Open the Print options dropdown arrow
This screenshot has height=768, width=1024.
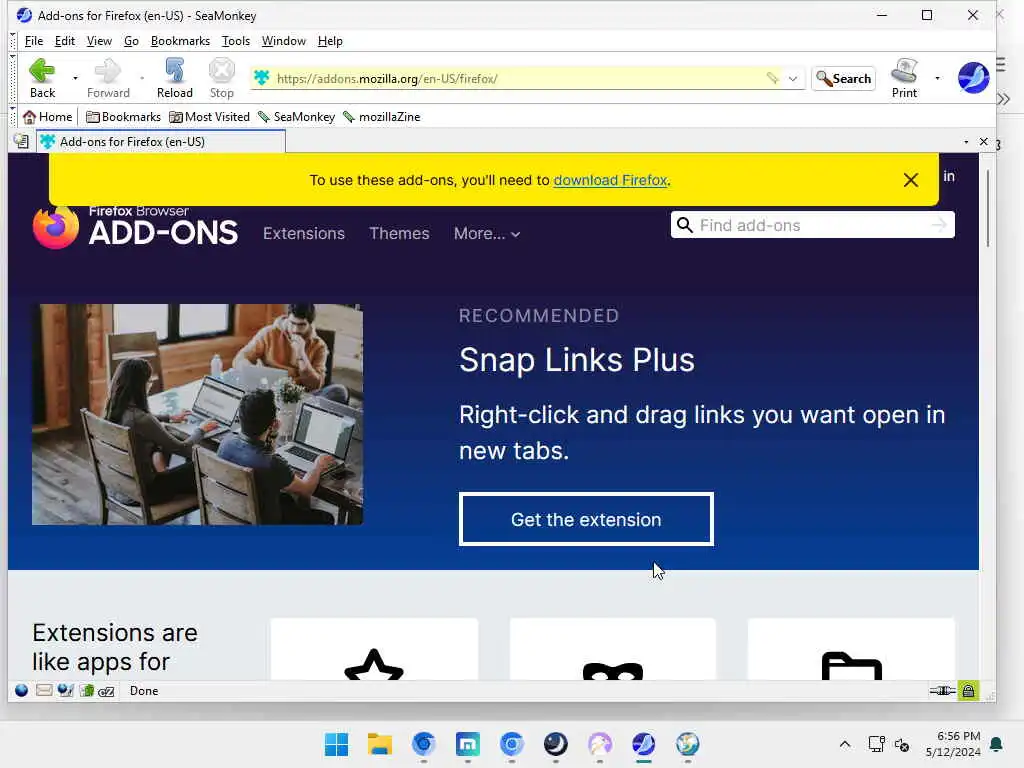[937, 78]
